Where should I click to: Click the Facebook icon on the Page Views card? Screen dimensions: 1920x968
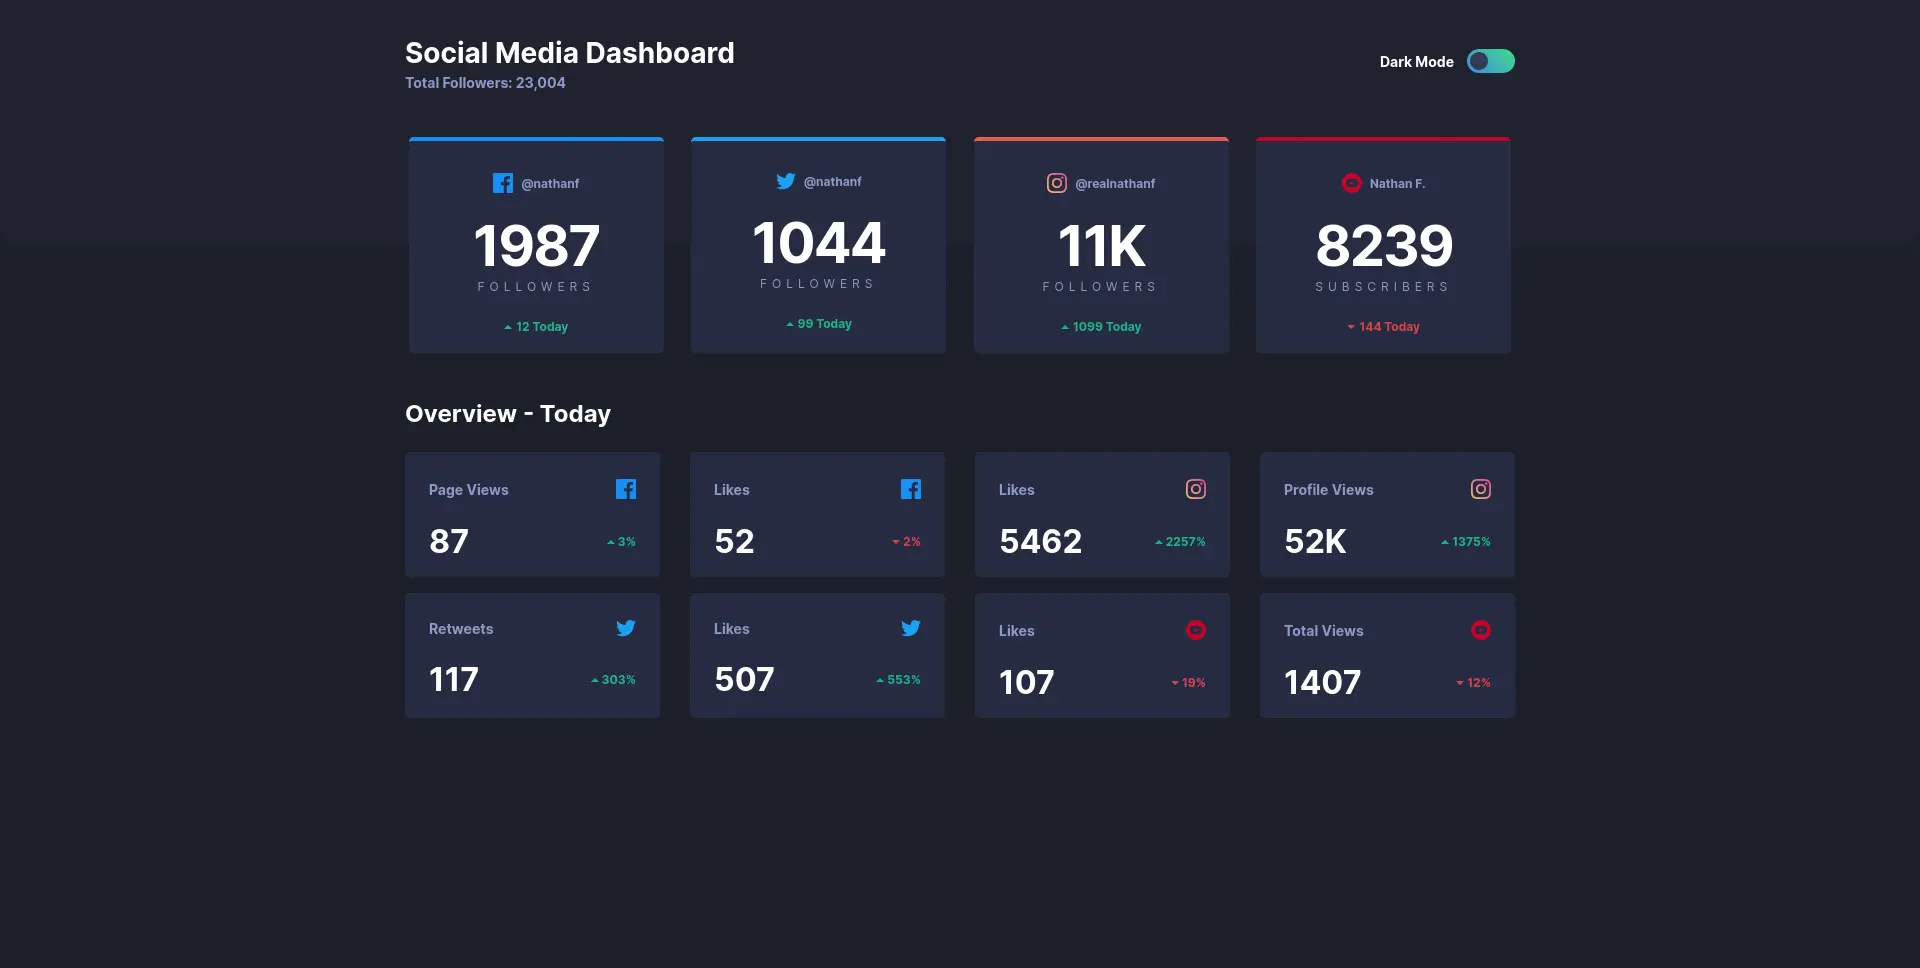(626, 489)
